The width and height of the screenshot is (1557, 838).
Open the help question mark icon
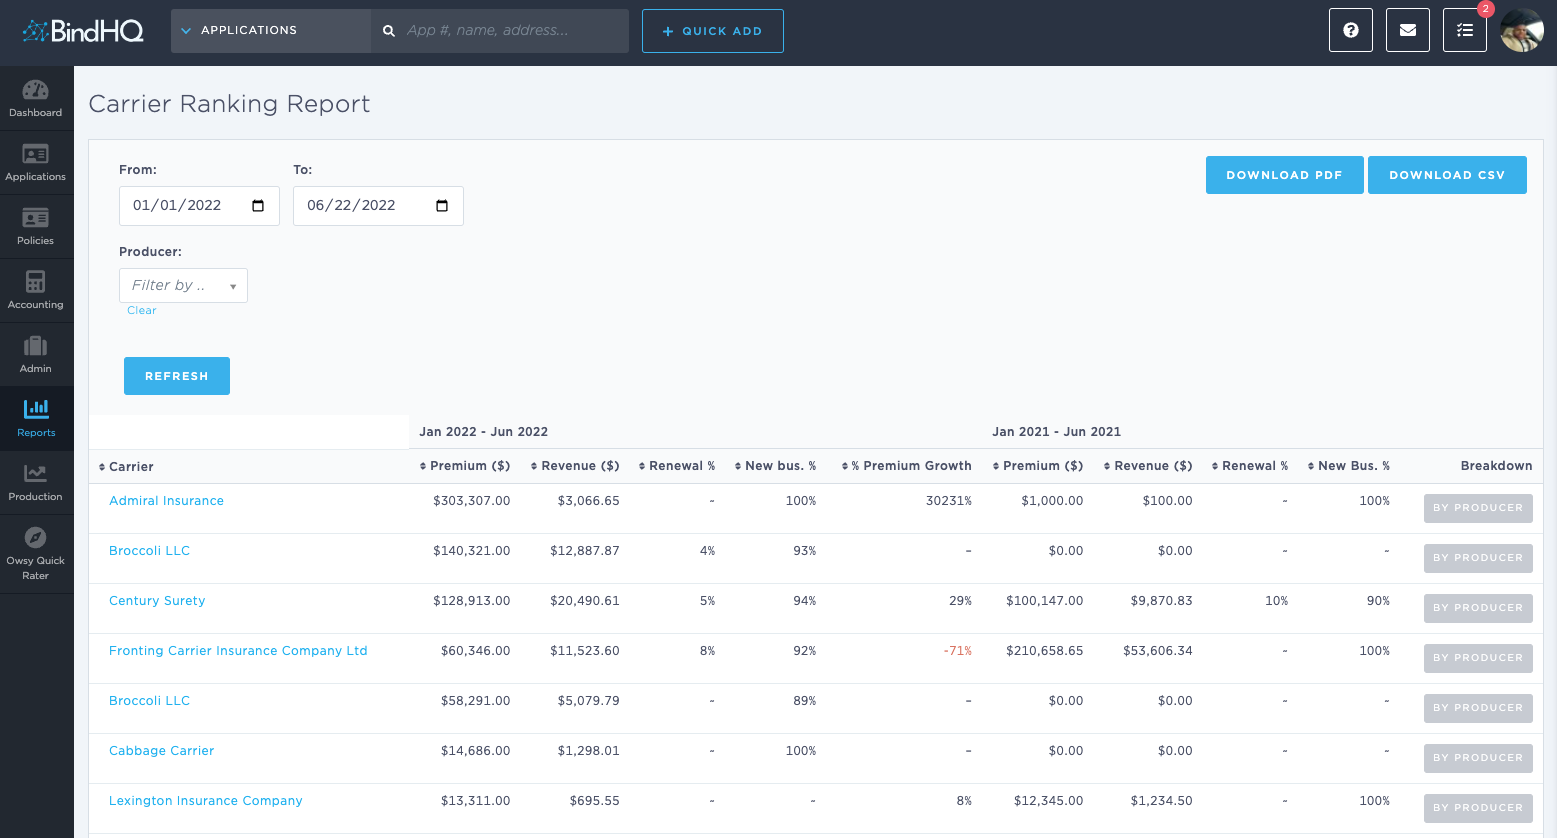click(1351, 30)
